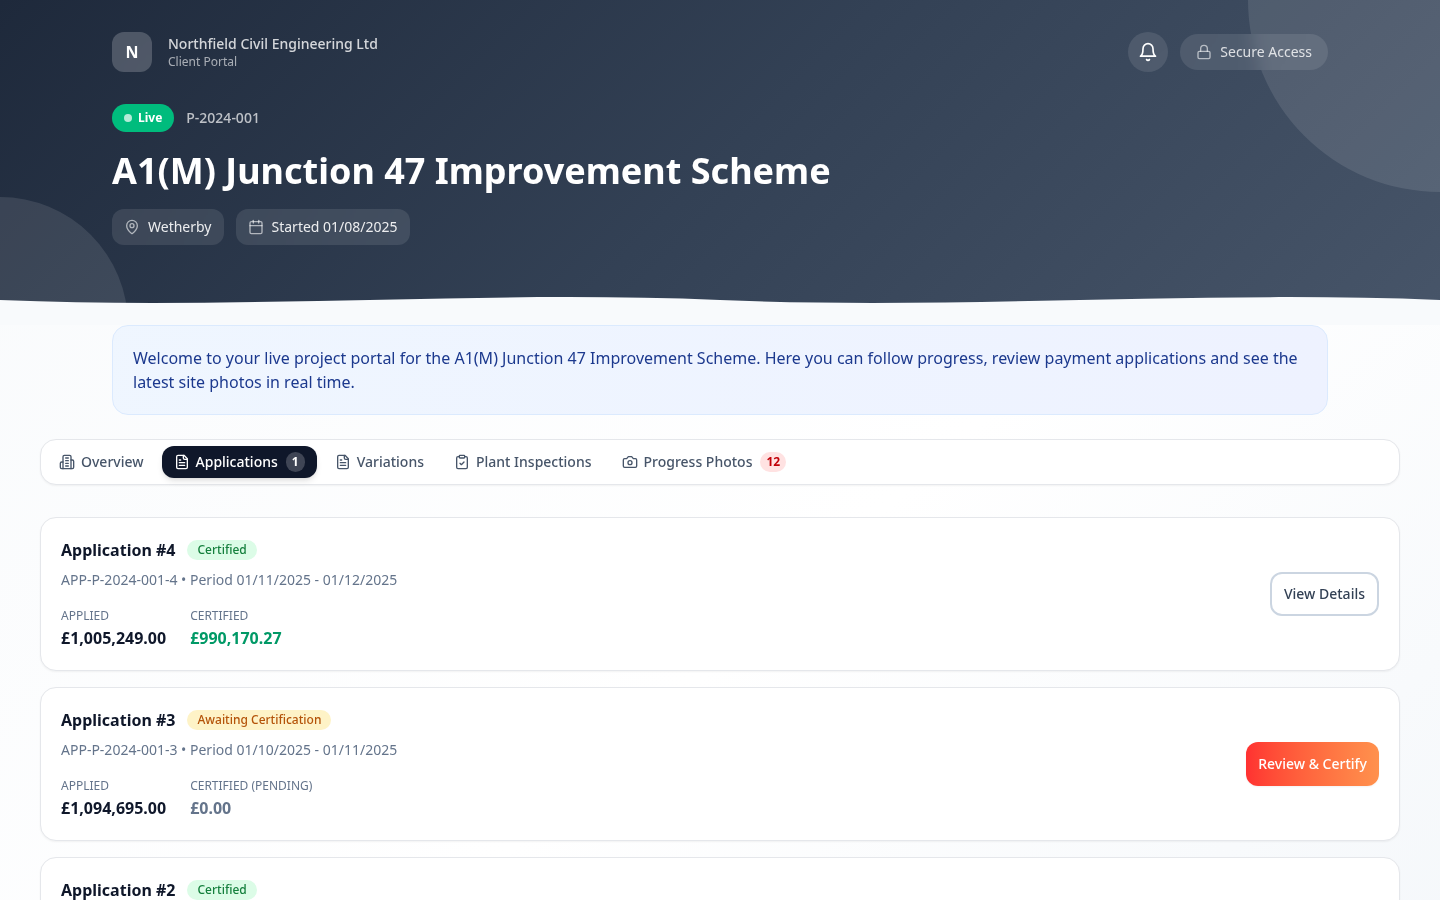Go to the Plant Inspections tab
Screen dimensions: 1440x900
click(x=523, y=462)
